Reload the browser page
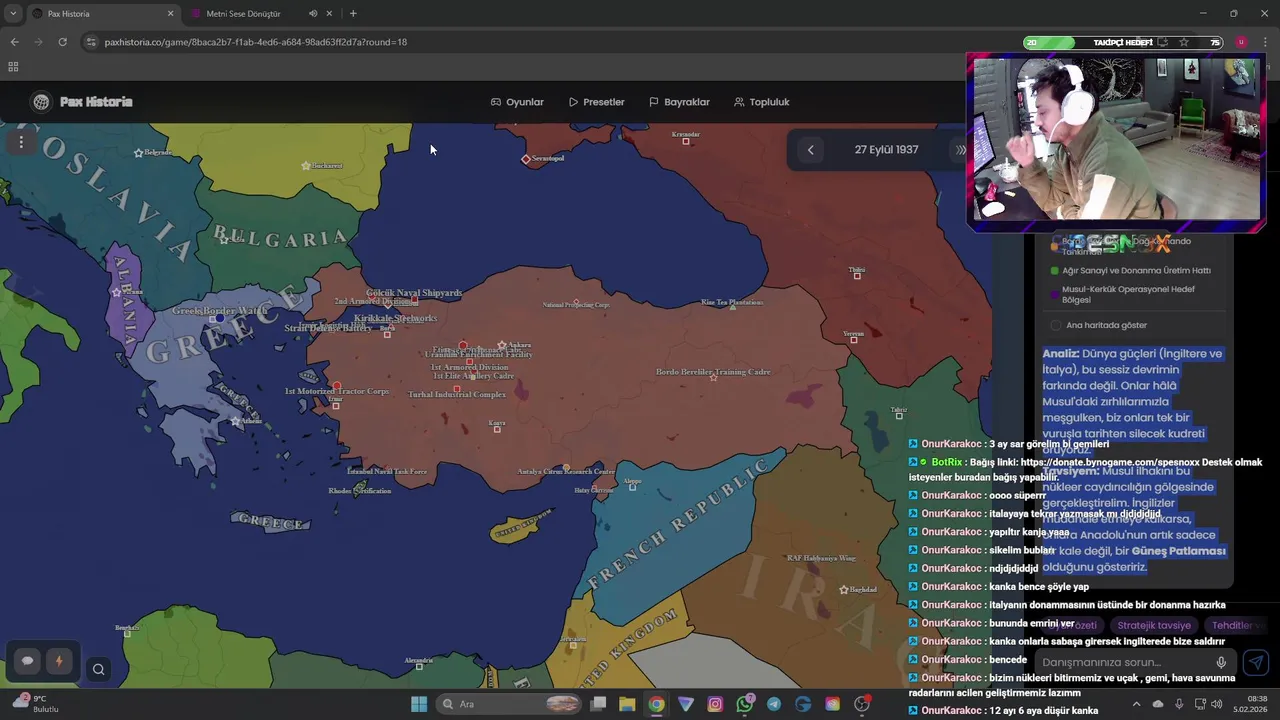Viewport: 1280px width, 720px height. point(62,42)
